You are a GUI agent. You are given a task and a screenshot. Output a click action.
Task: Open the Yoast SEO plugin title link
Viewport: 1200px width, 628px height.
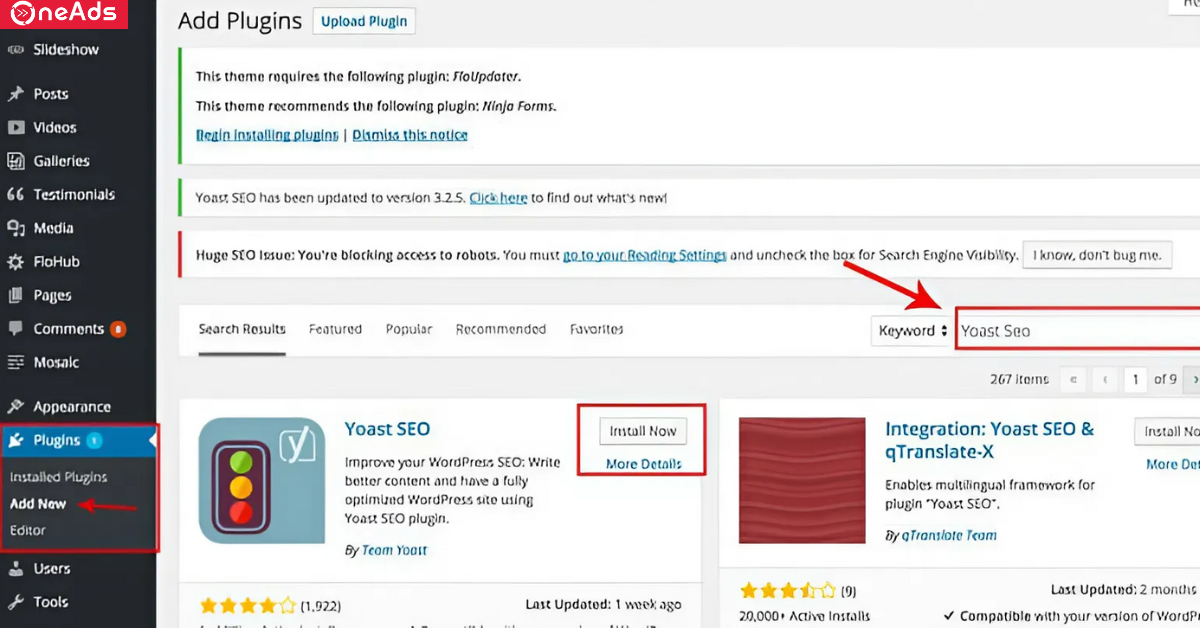387,429
